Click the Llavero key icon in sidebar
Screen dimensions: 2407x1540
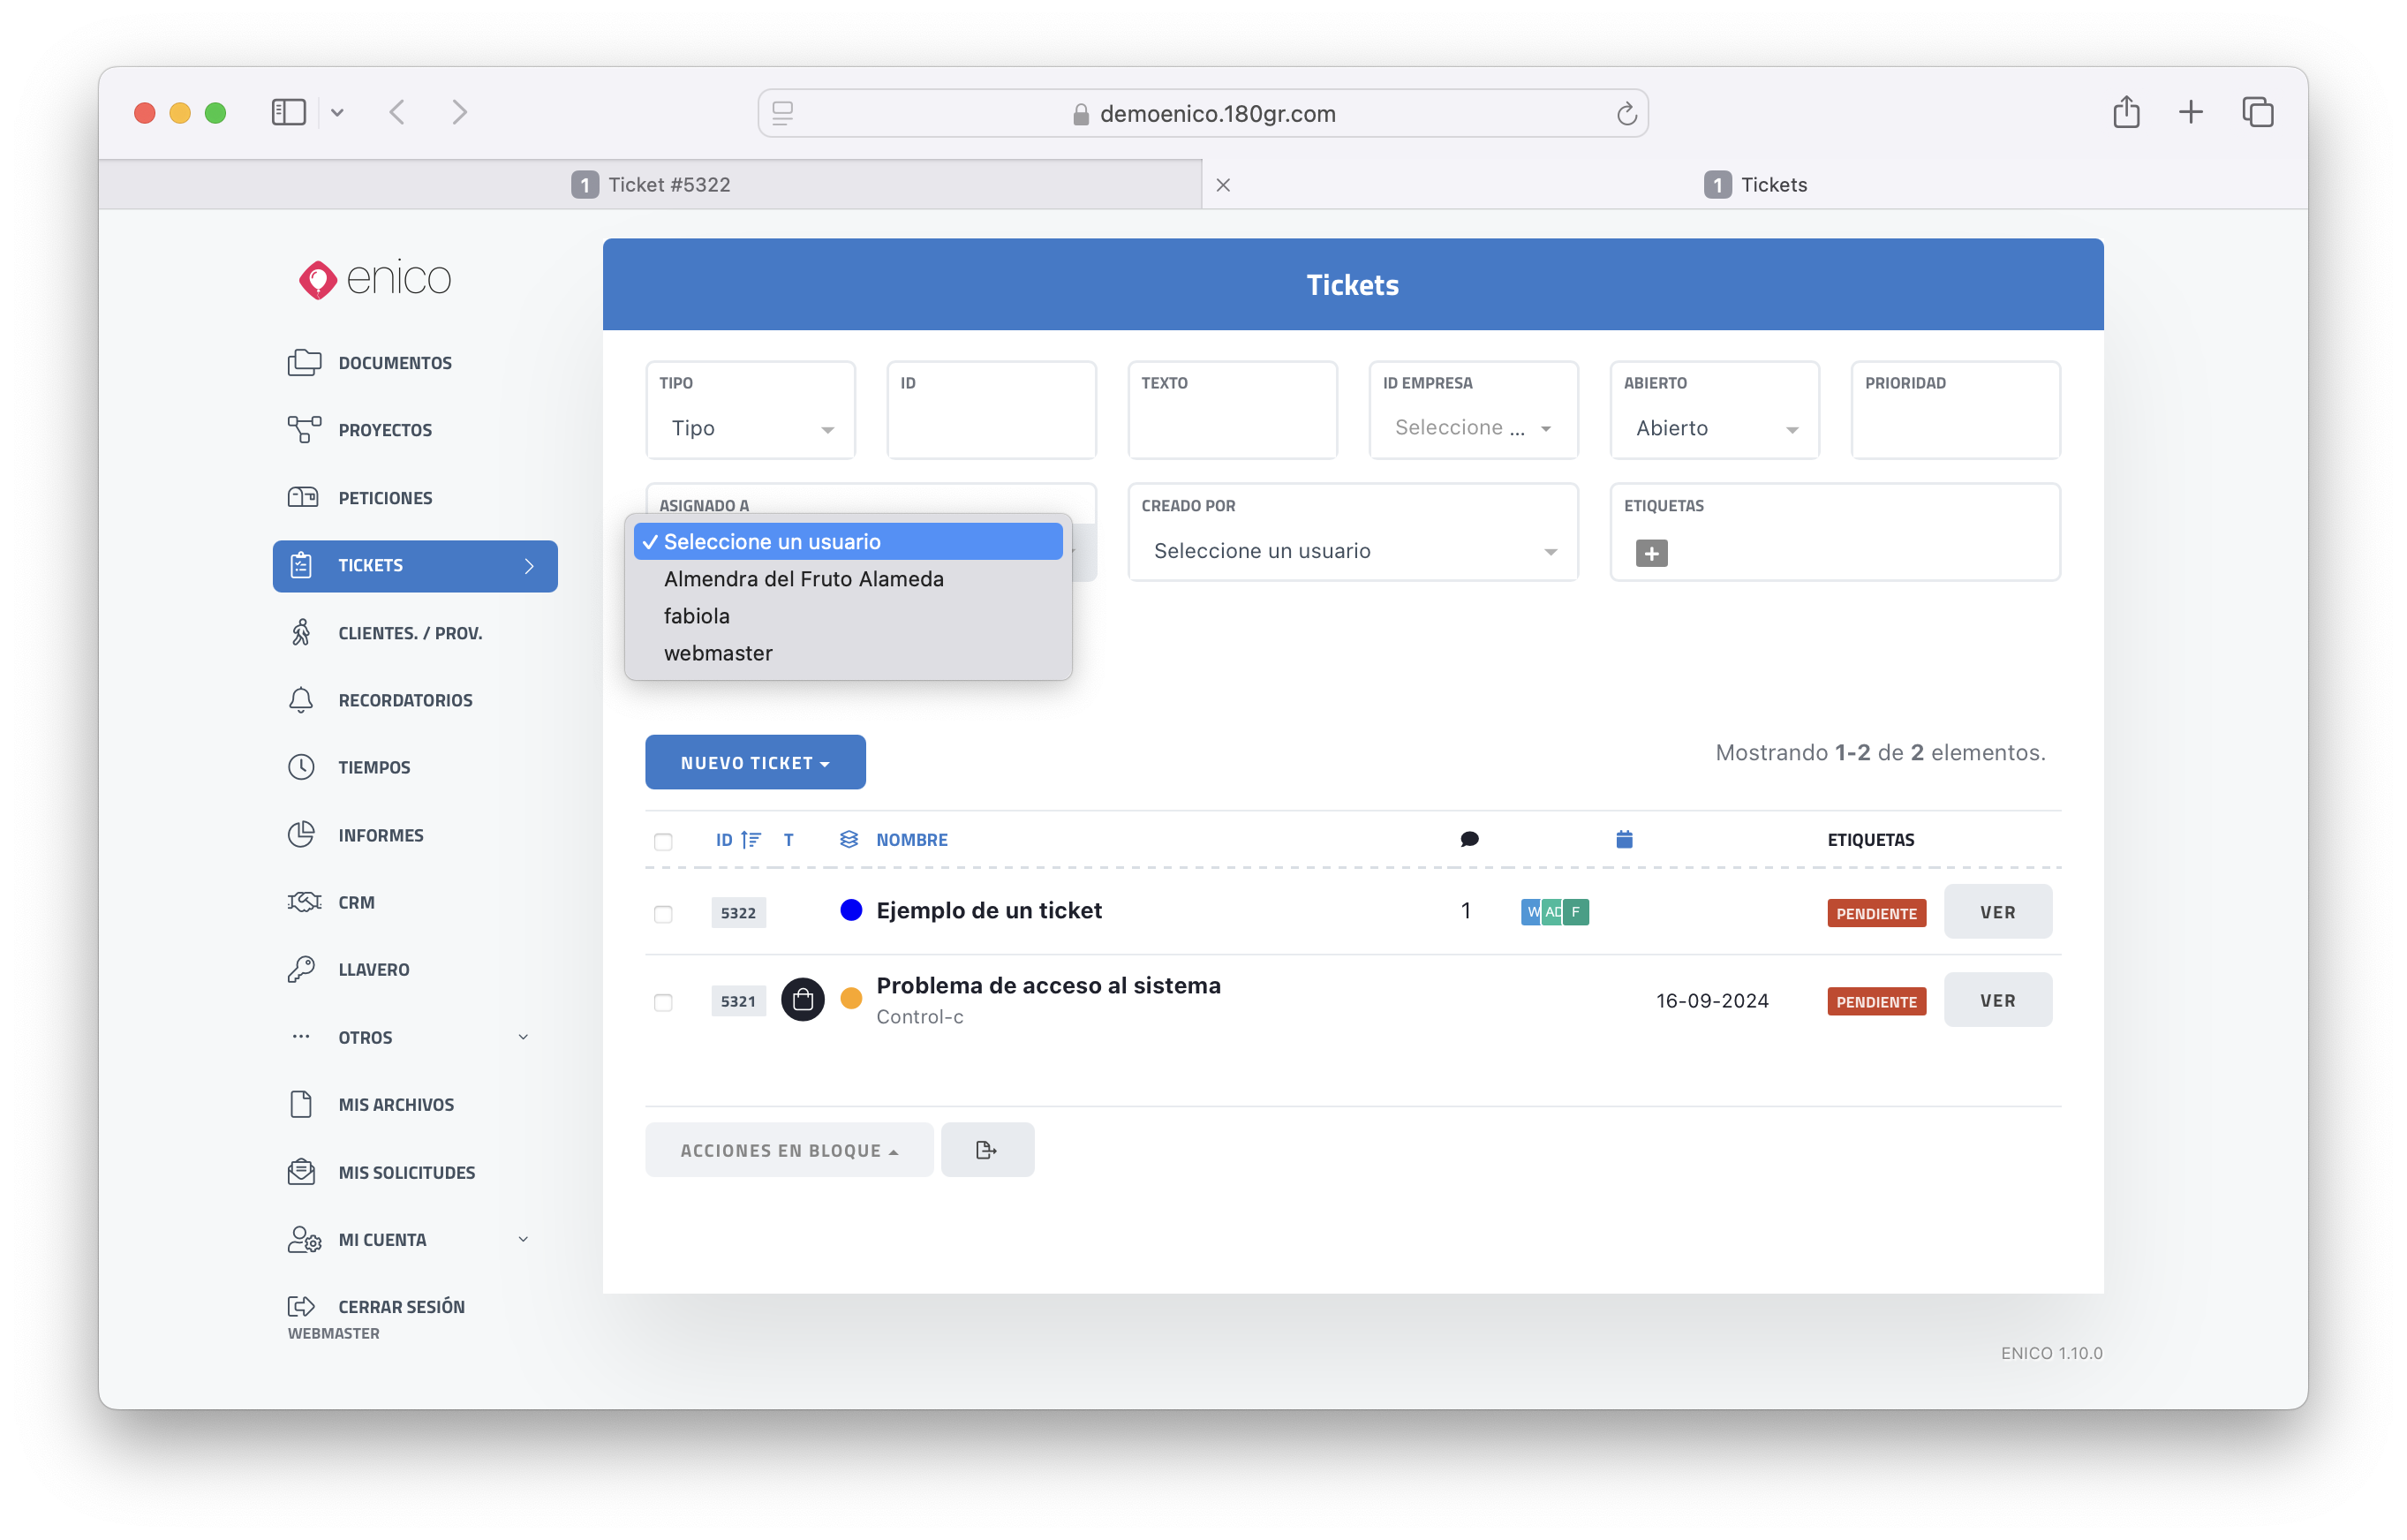pos(301,969)
